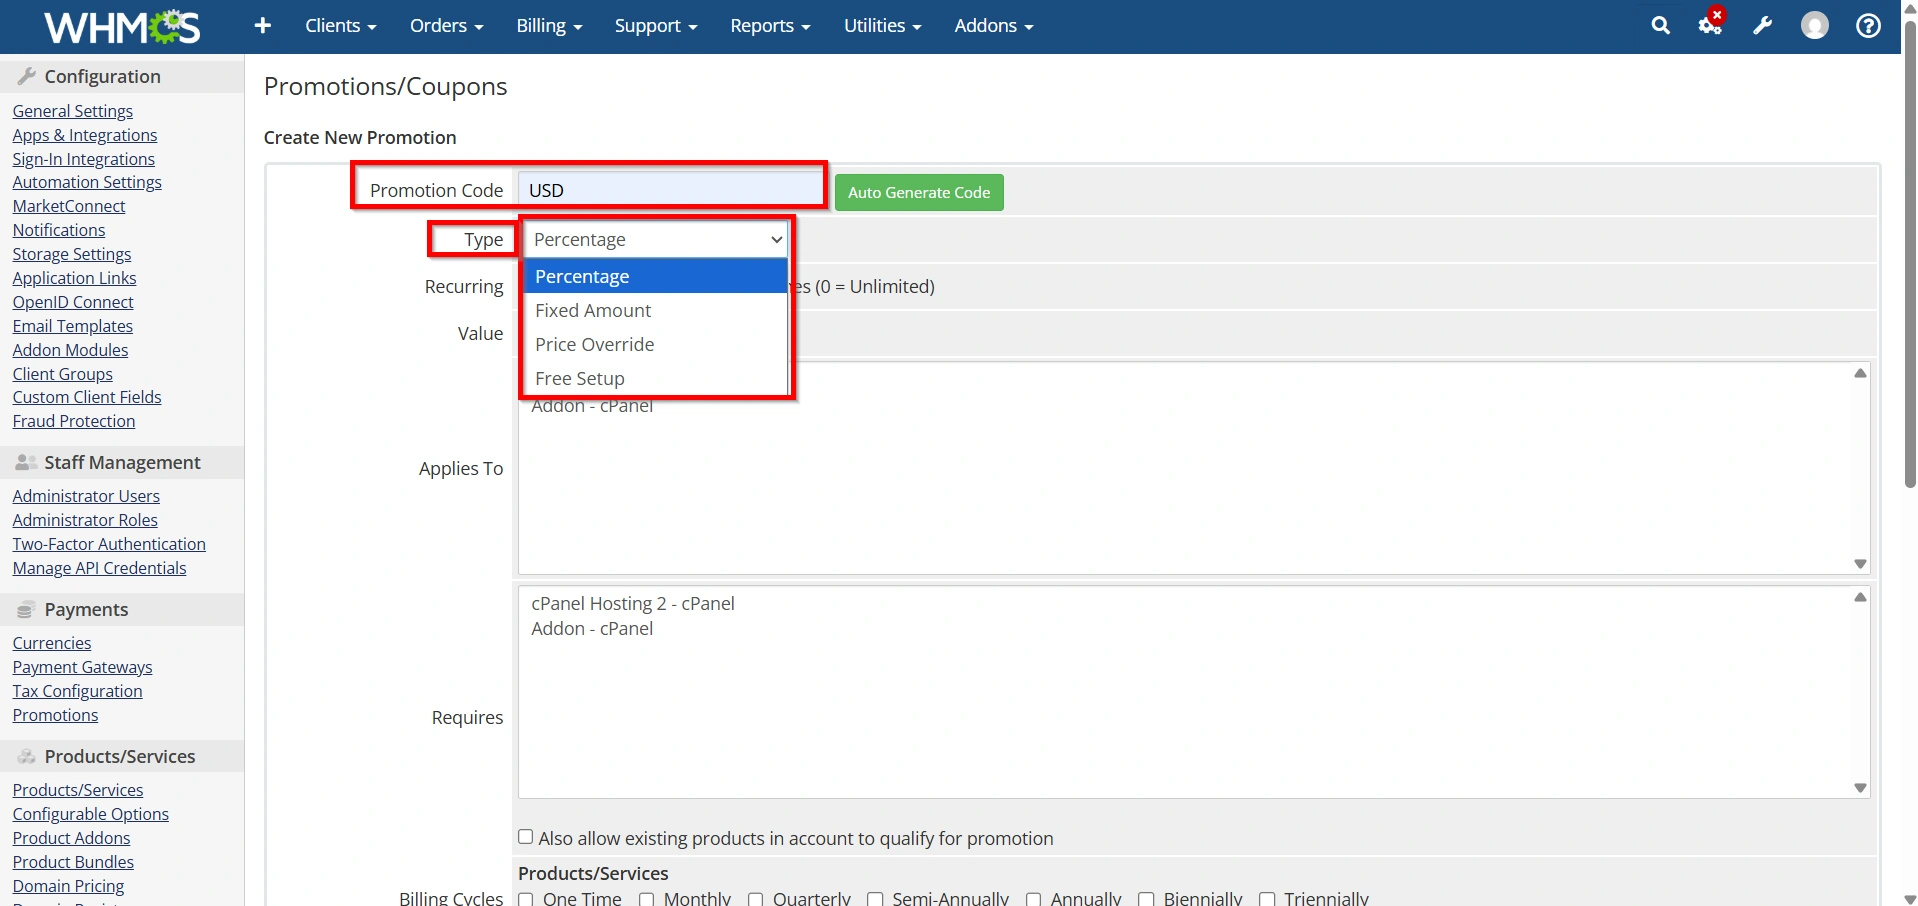Screen dimensions: 1918x906
Task: Check the Triennially billing cycle
Action: [x=1267, y=899]
